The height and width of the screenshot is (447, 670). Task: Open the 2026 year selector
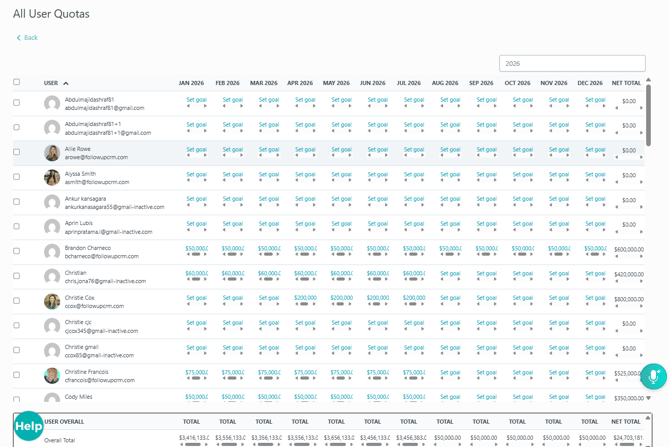pyautogui.click(x=572, y=63)
